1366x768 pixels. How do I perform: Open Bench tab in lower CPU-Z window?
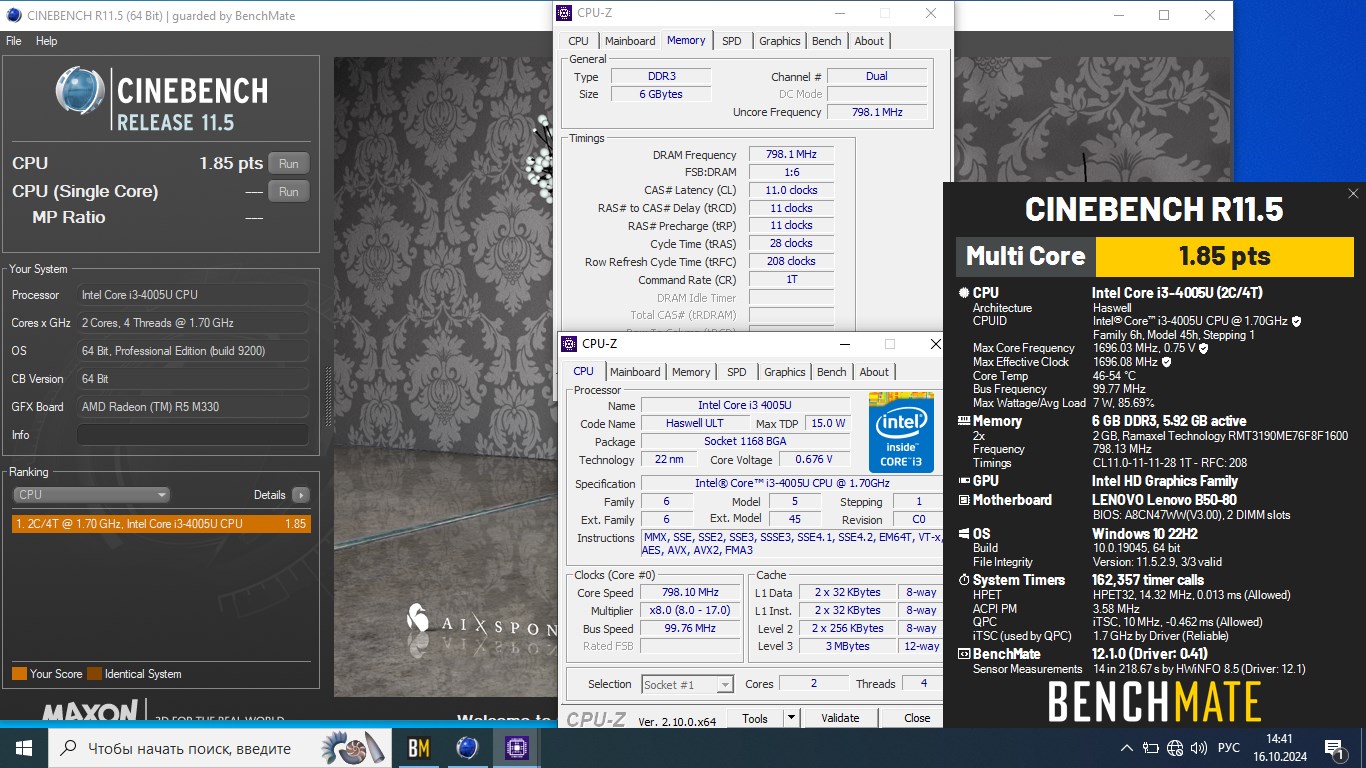(x=832, y=372)
